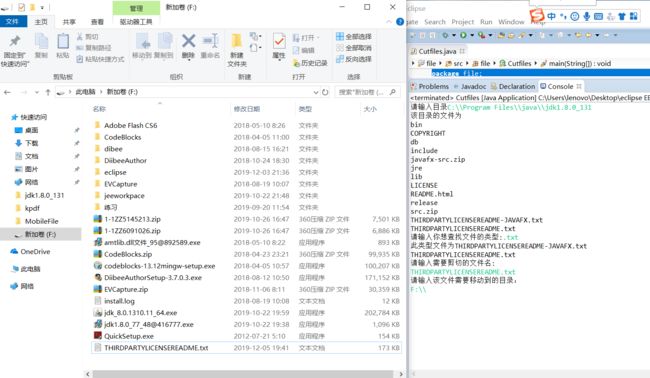Open Eclipse Run menu

(486, 22)
